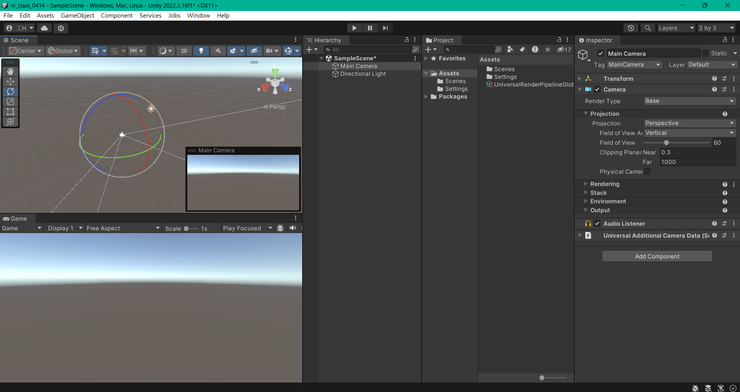Open the Display 1 dropdown
The width and height of the screenshot is (740, 392).
[x=65, y=228]
